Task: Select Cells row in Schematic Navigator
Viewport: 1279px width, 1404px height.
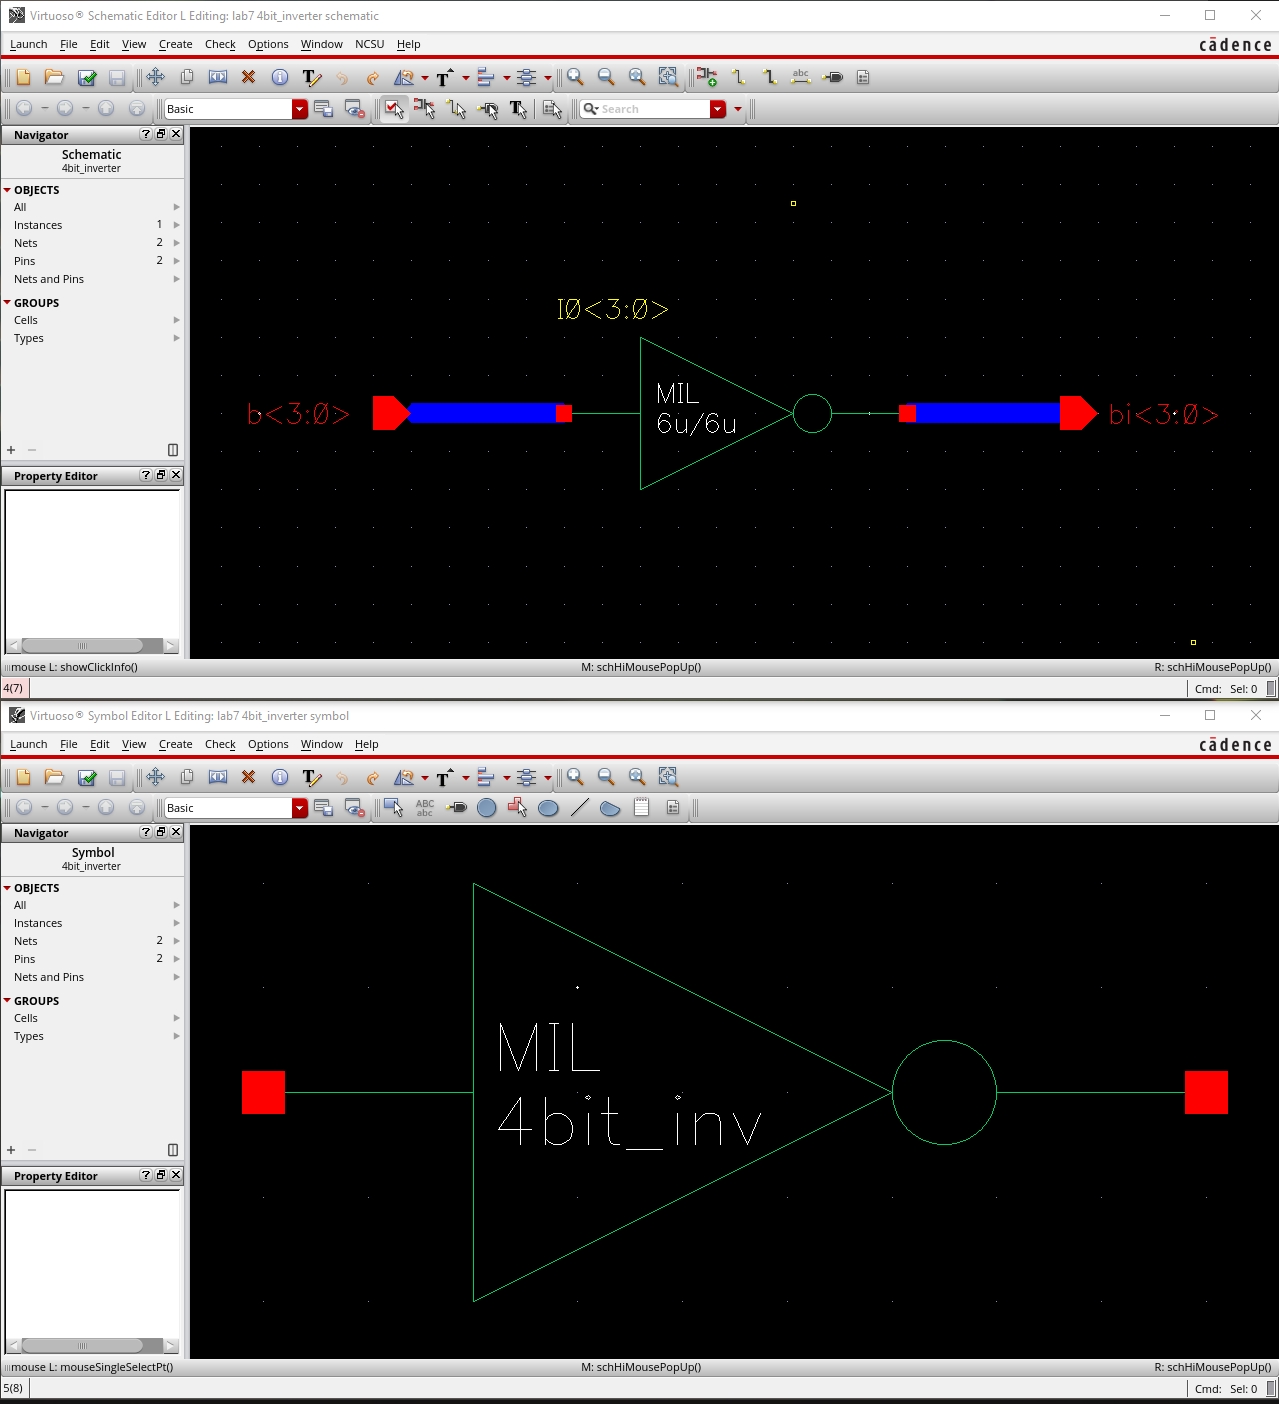Action: [x=92, y=320]
